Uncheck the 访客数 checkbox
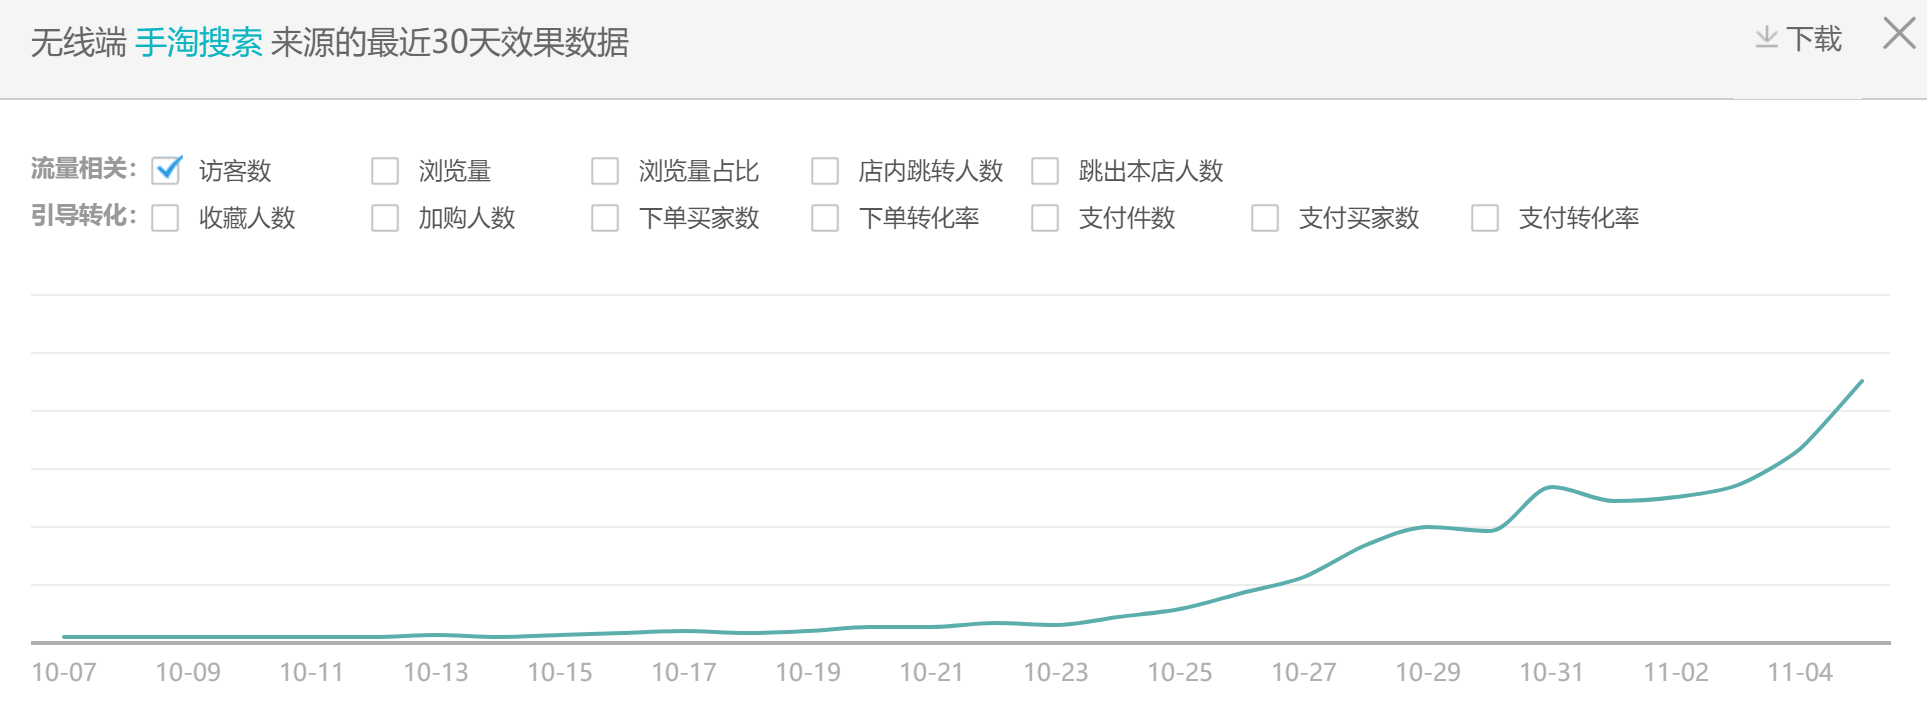Screen dimensions: 1927x723 tap(166, 171)
